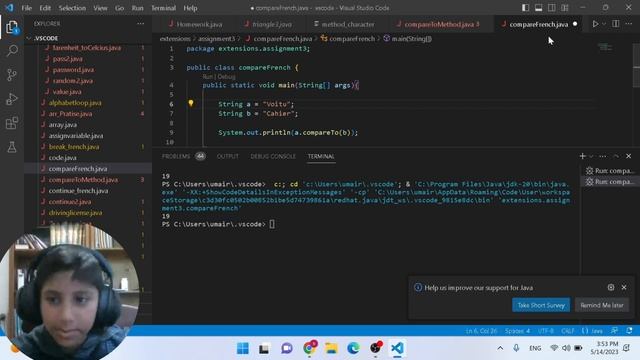The image size is (640, 360).
Task: Dismiss the Java support notification
Action: point(624,287)
